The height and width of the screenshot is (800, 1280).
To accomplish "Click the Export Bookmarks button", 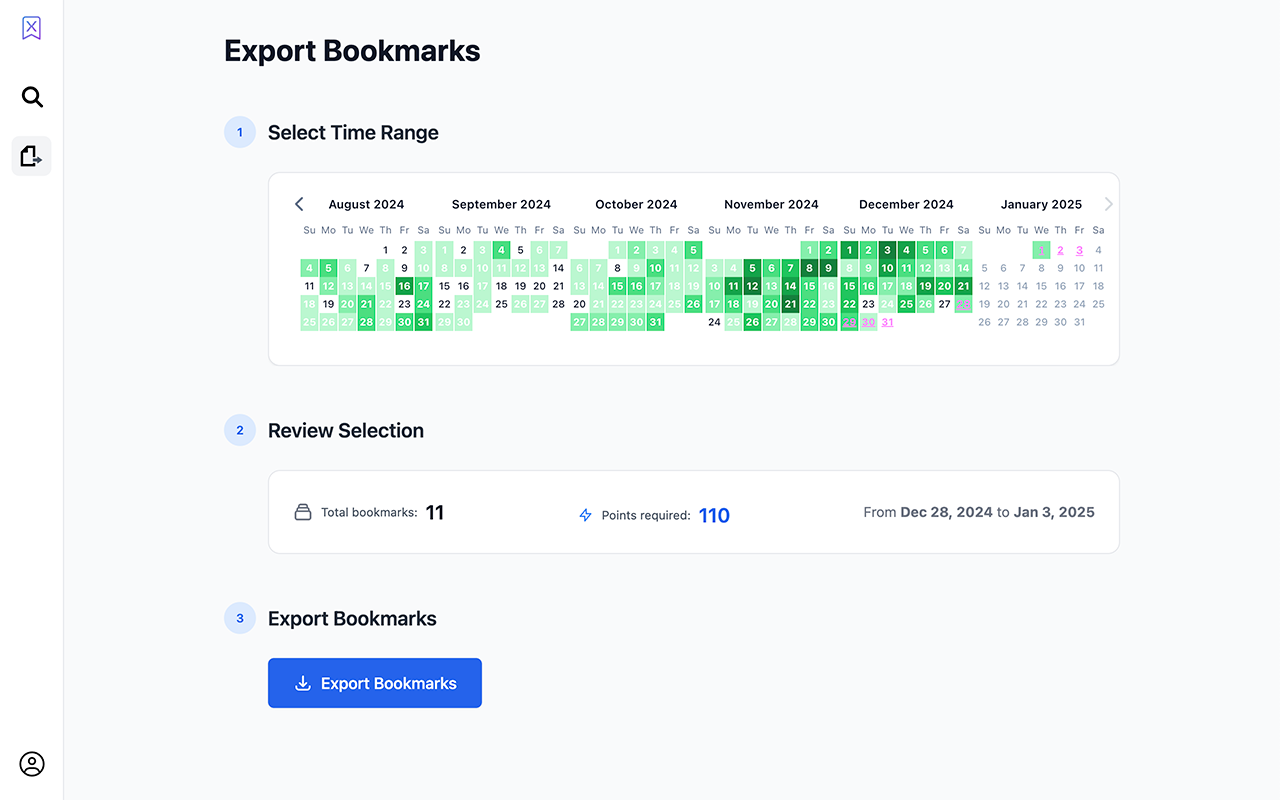I will coord(375,683).
